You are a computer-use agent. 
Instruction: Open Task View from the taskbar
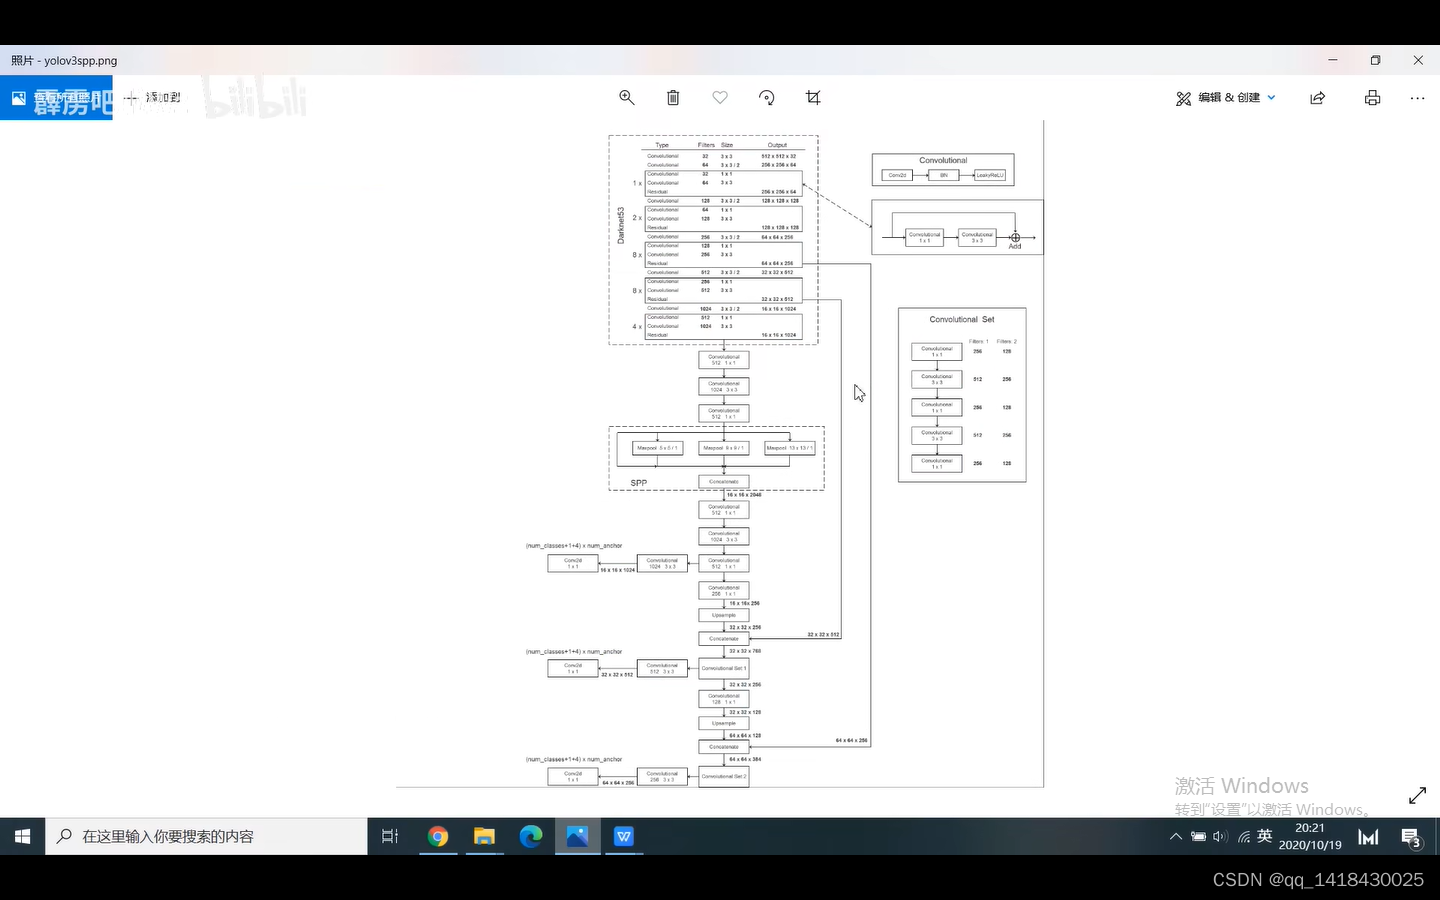[x=390, y=836]
